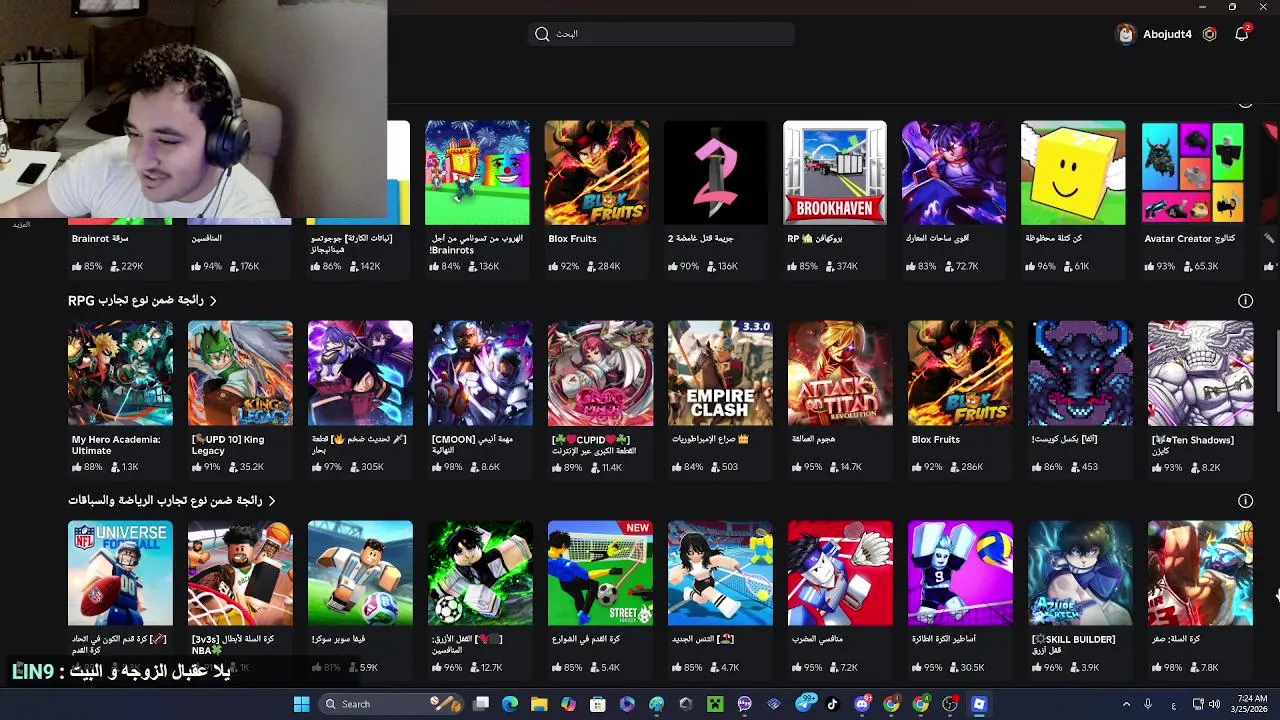The height and width of the screenshot is (720, 1280).
Task: Click the "Blox Fruits" title in RPG row
Action: (936, 440)
